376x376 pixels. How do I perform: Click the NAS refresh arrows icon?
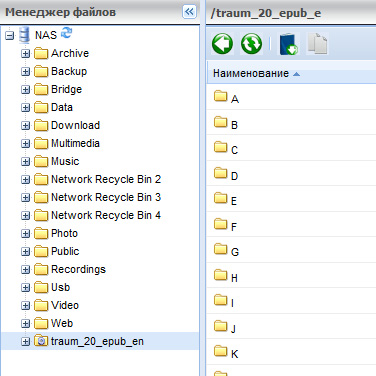66,33
